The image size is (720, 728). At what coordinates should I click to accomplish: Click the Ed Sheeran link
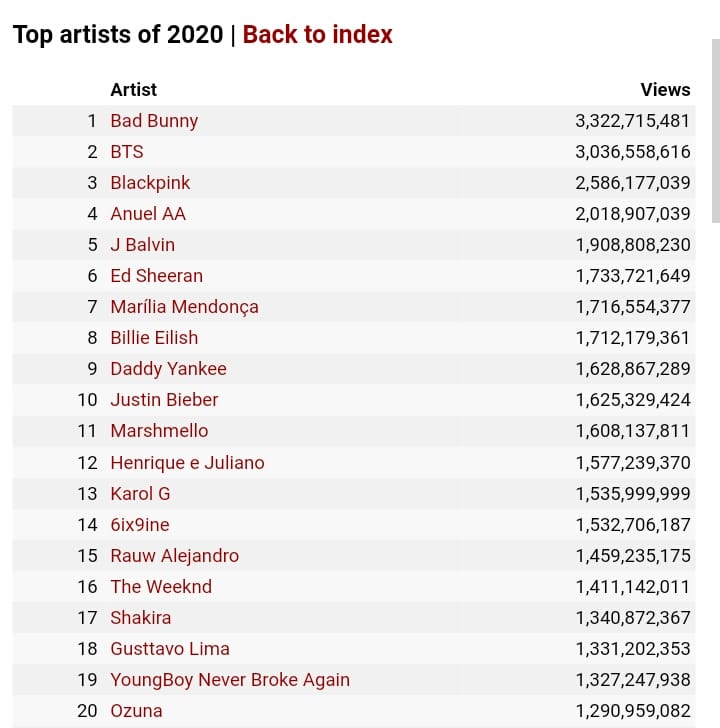click(156, 276)
